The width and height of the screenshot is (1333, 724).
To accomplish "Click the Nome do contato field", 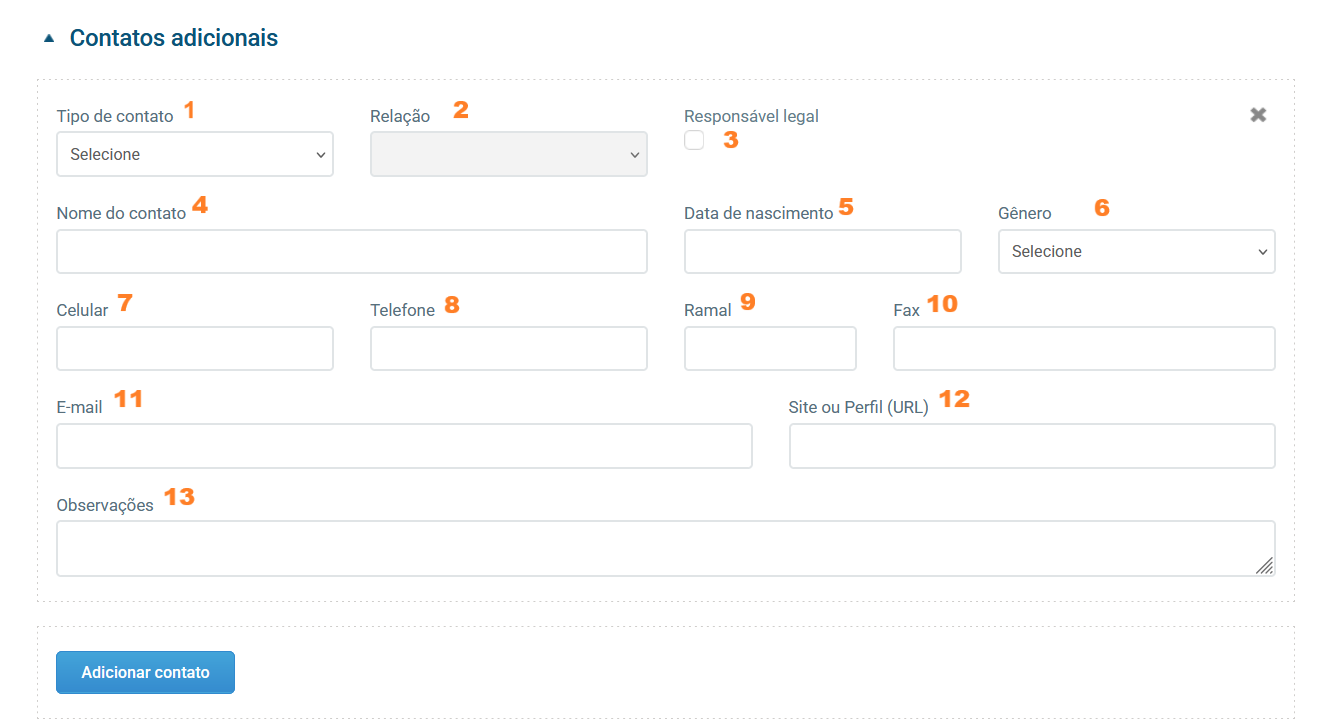I will click(x=352, y=251).
